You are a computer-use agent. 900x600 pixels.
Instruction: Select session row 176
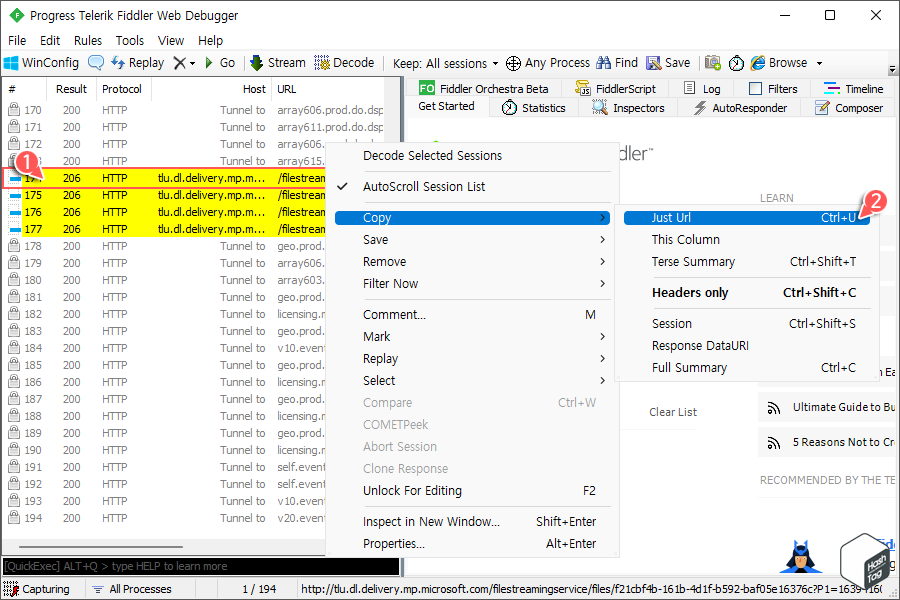[166, 212]
